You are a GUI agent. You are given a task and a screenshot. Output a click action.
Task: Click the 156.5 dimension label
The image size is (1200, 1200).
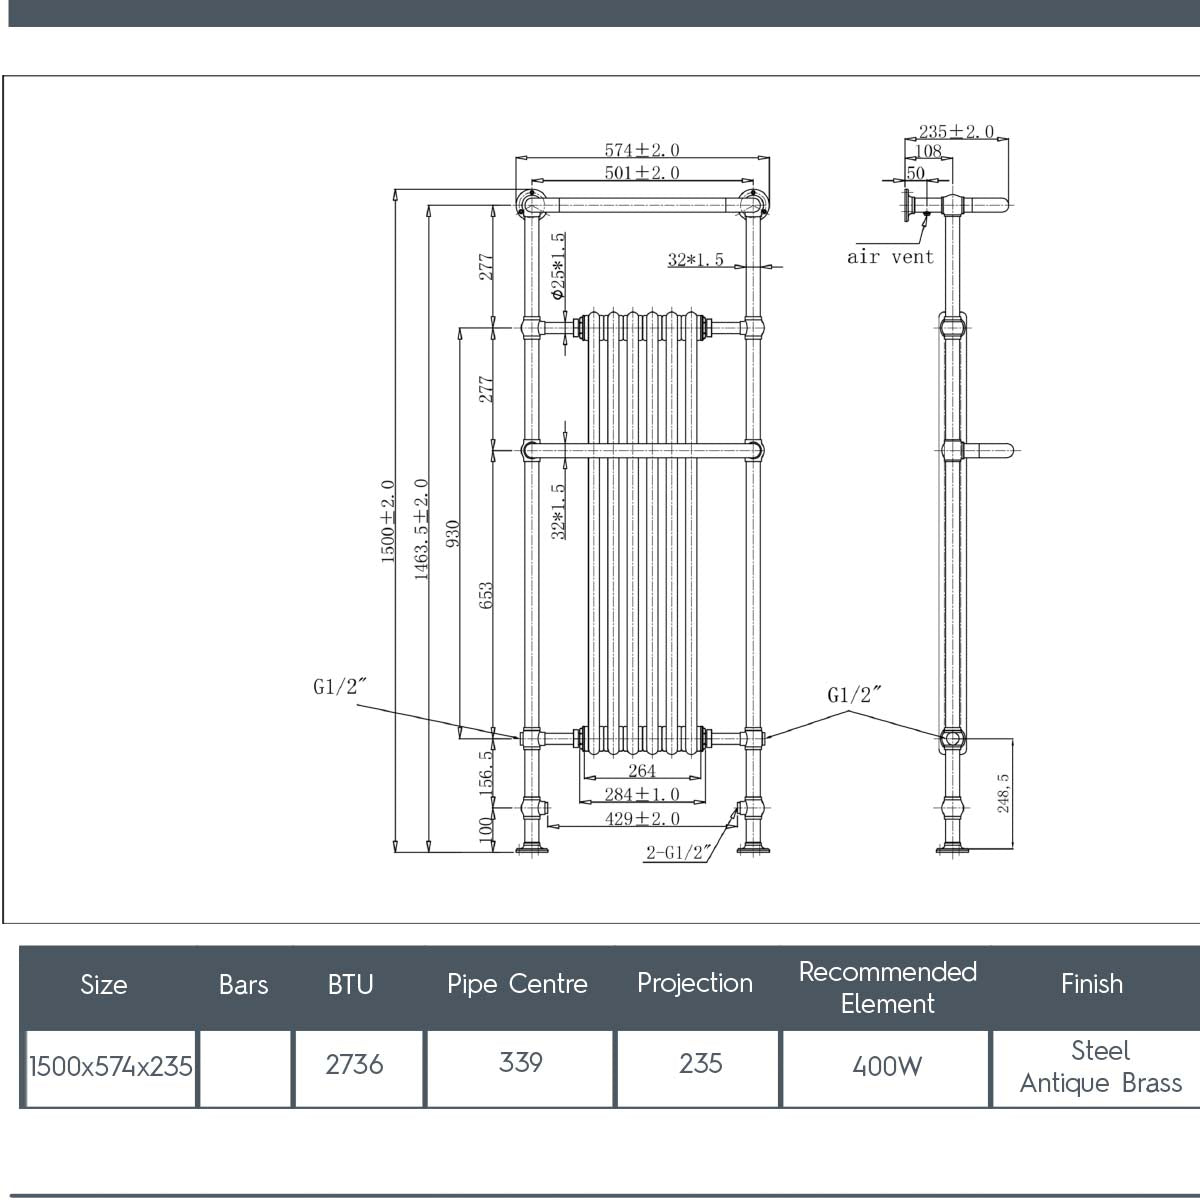click(486, 773)
